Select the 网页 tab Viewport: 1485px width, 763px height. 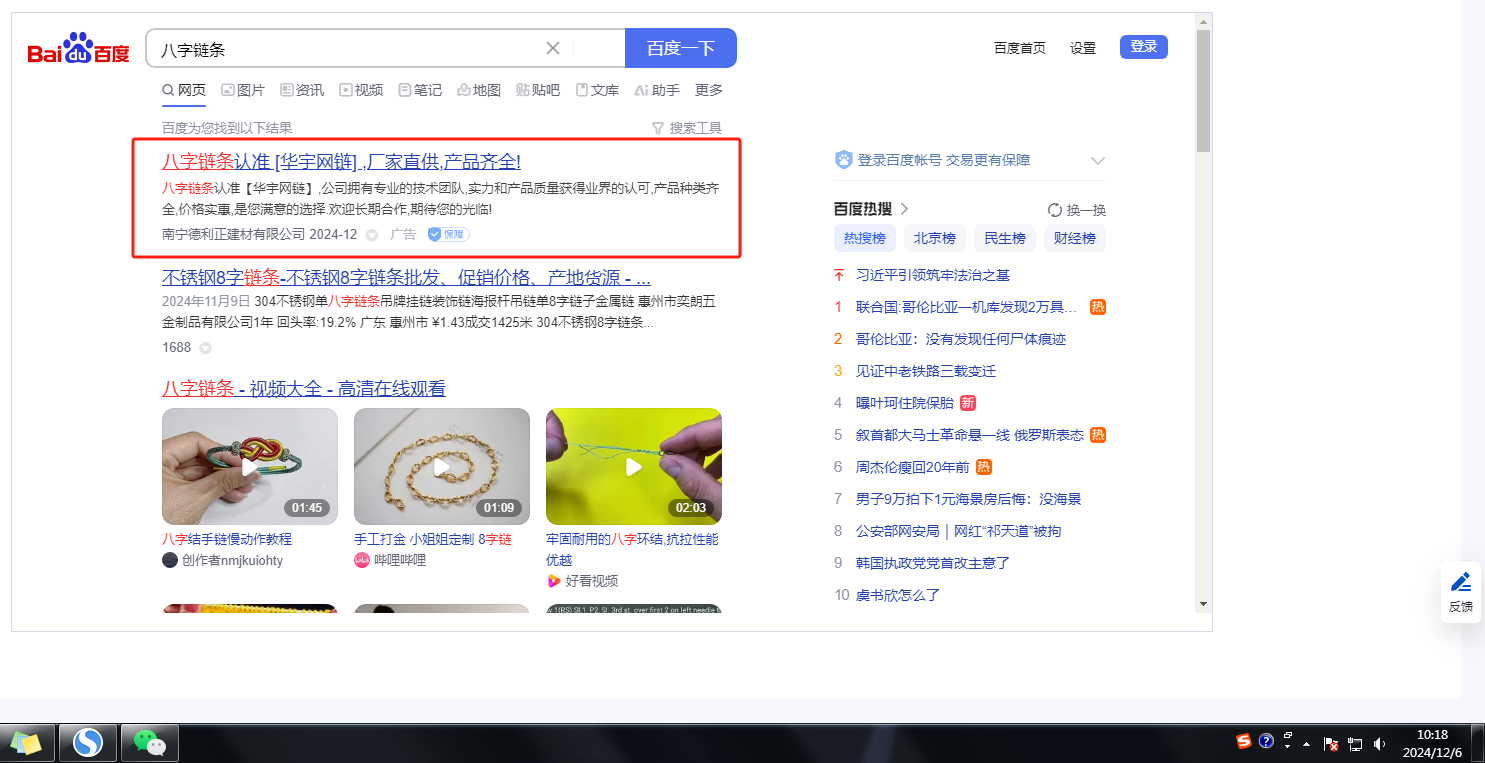point(184,90)
